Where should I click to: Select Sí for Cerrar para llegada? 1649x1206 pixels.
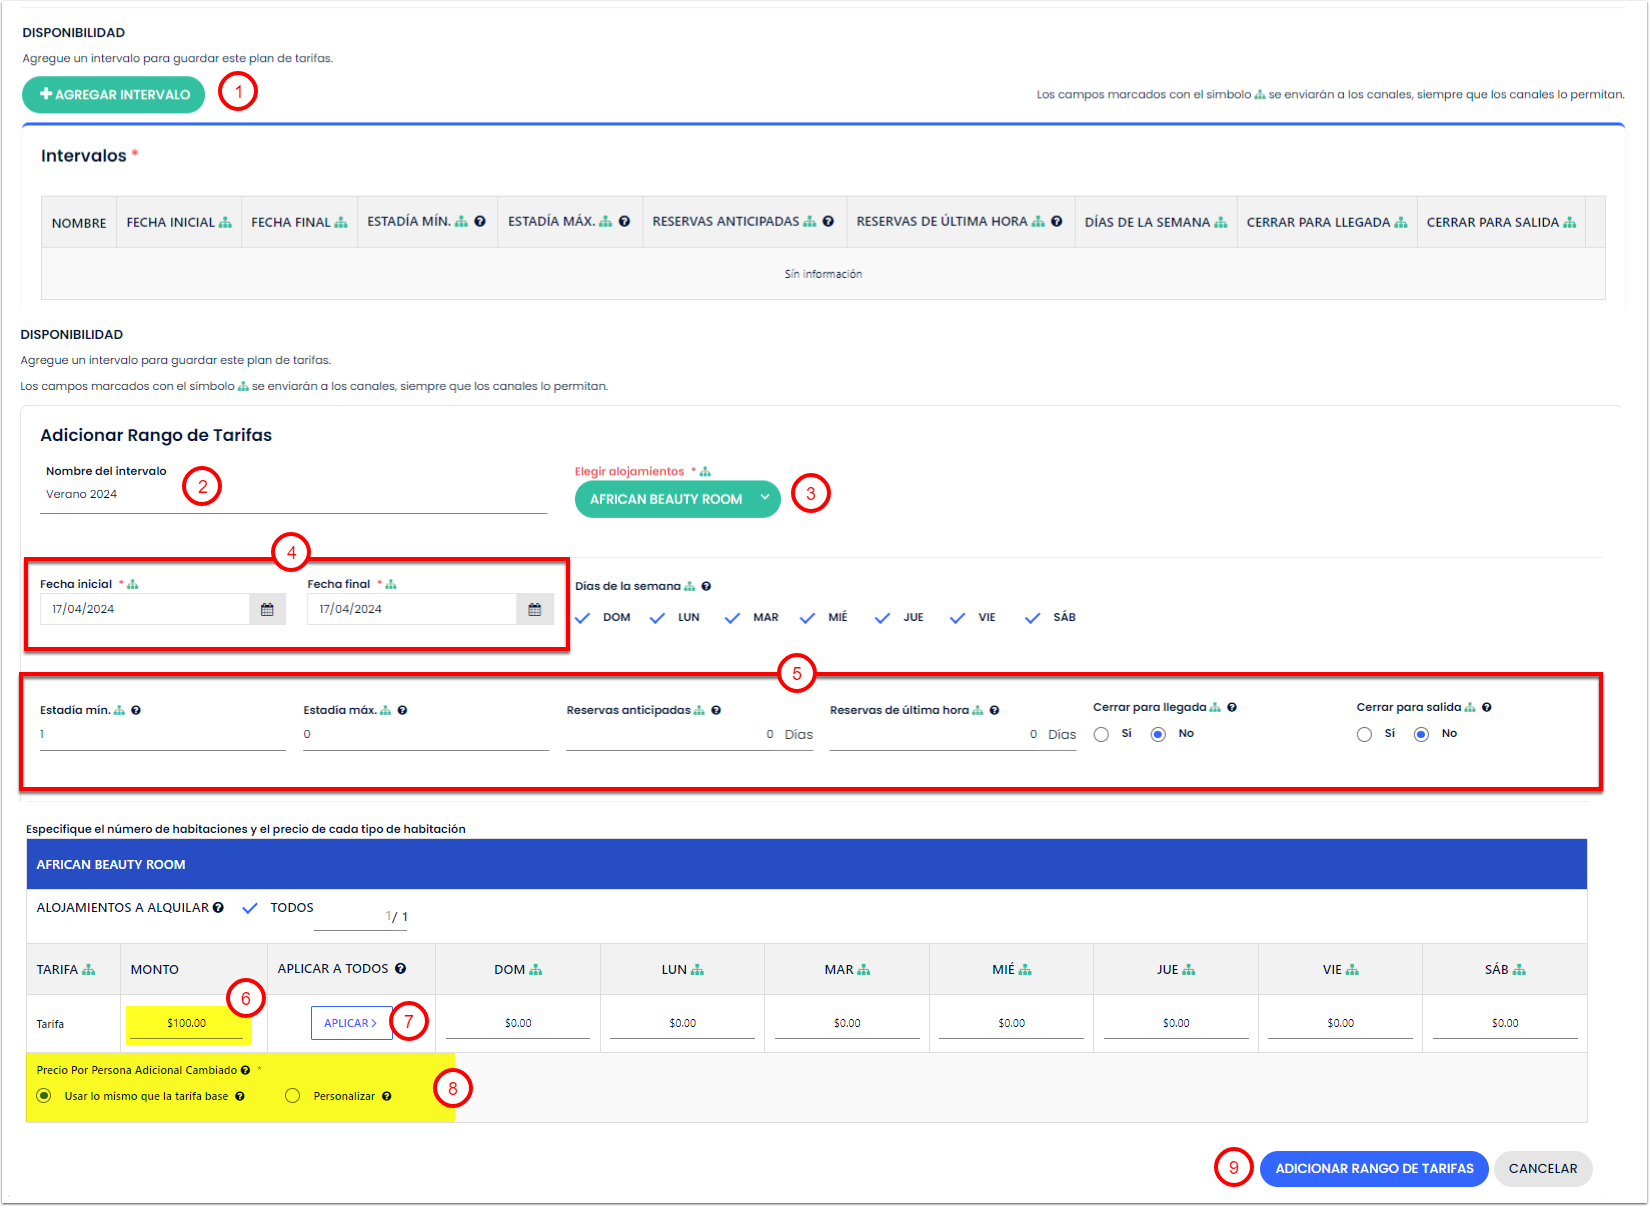pos(1101,734)
